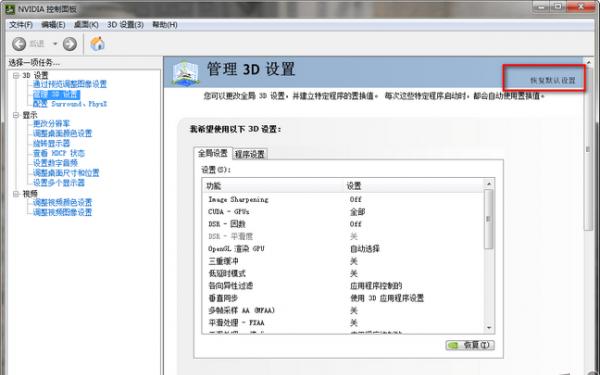Click the 管理 3D 设置 header icon
Viewport: 600px width, 375px height.
185,72
